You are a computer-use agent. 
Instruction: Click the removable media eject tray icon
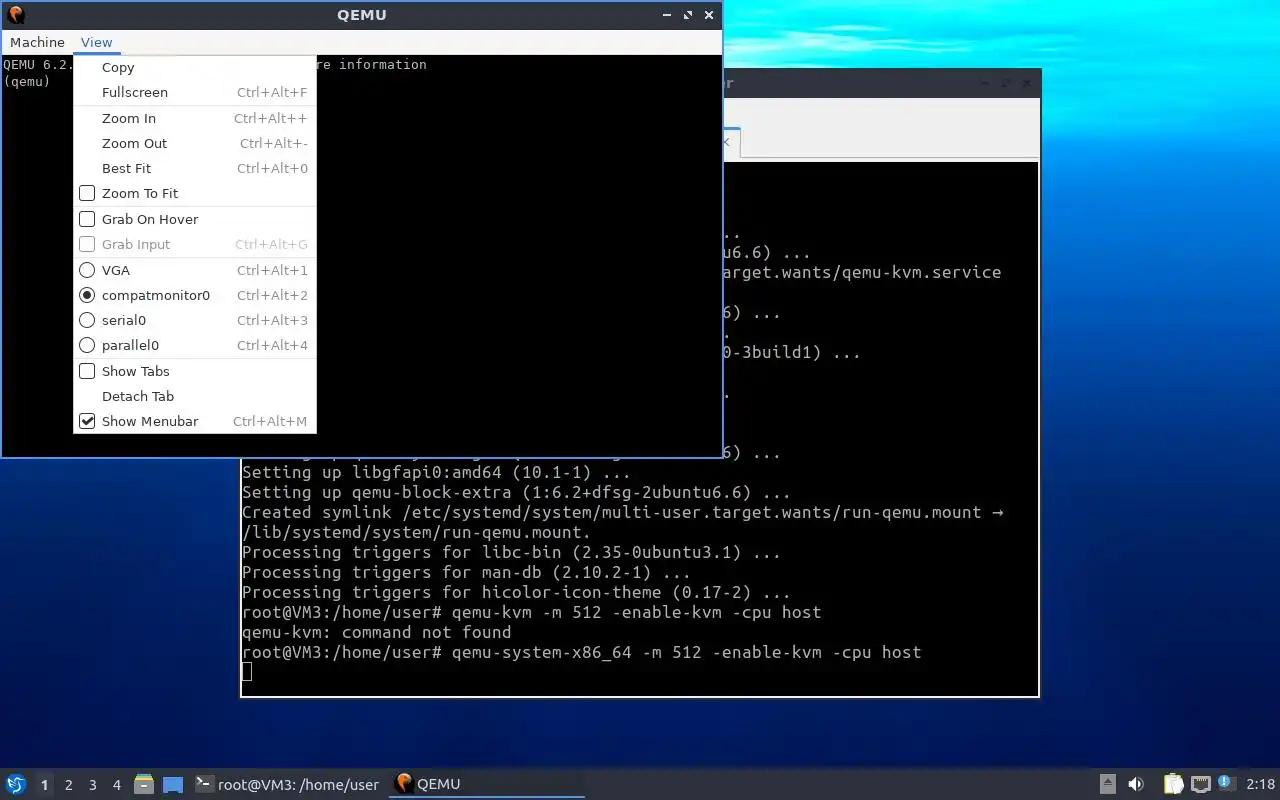tap(1108, 784)
